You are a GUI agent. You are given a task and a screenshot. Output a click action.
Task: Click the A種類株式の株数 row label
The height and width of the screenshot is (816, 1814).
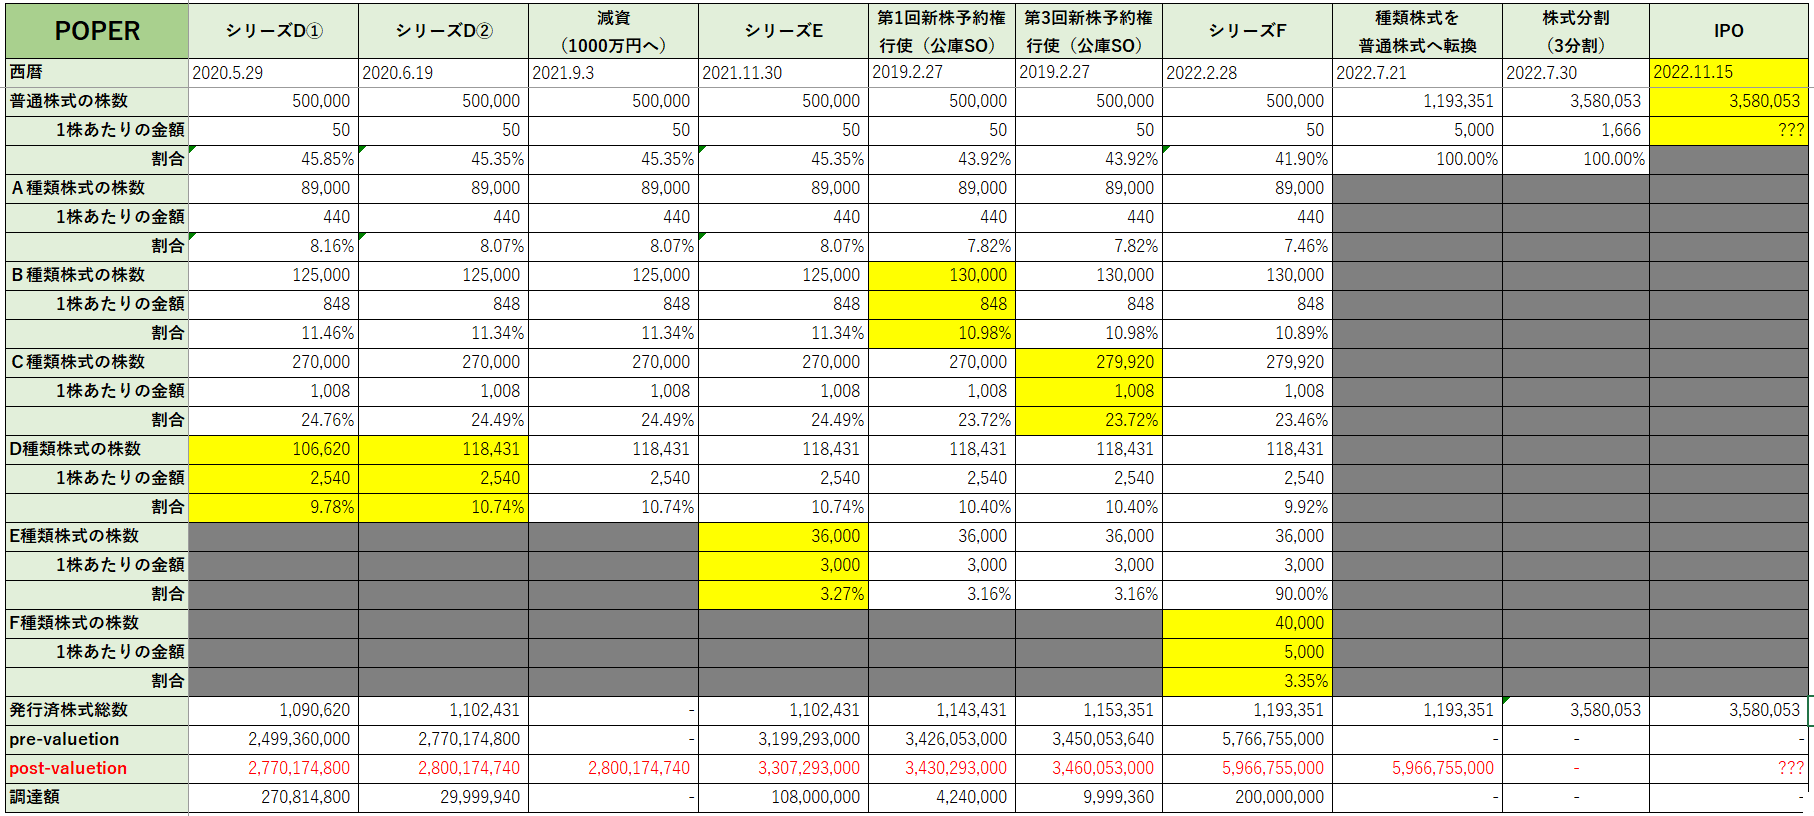[x=97, y=188]
